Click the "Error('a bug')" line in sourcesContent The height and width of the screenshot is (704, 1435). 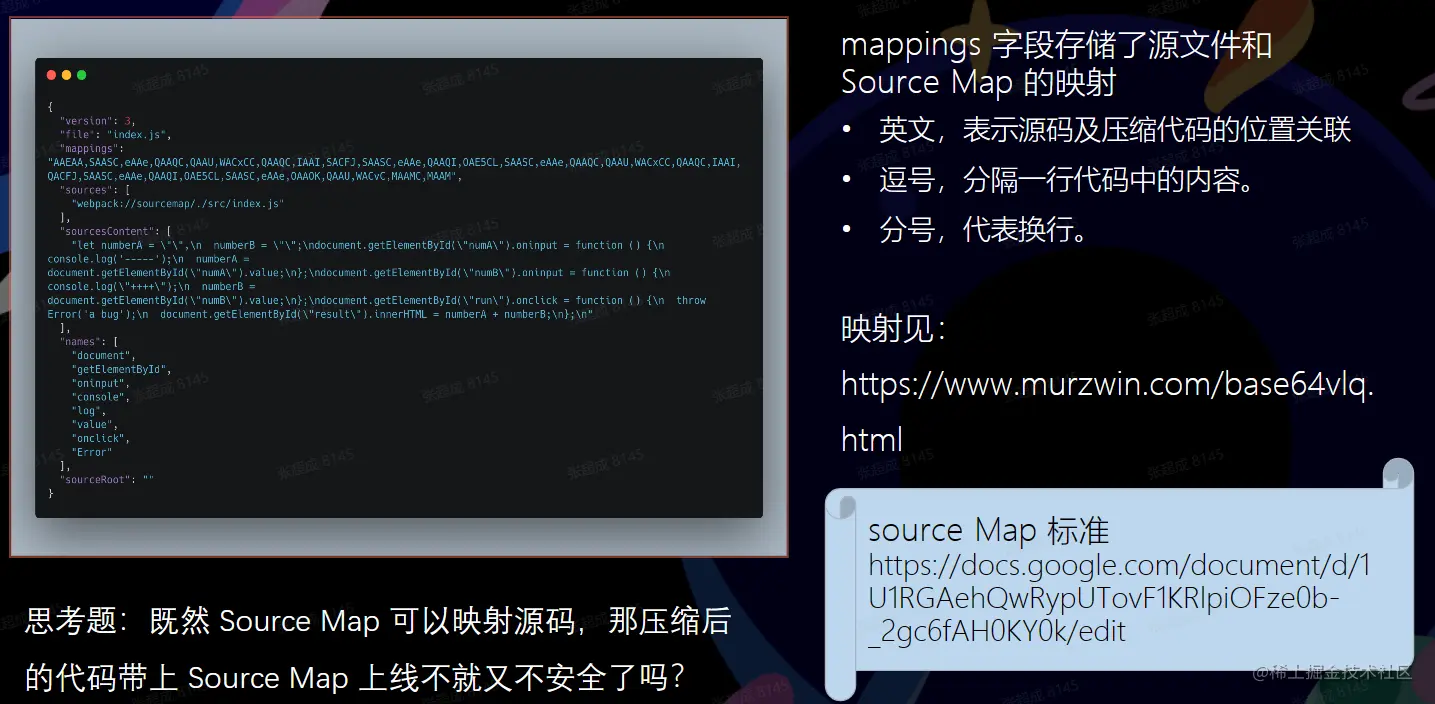320,314
